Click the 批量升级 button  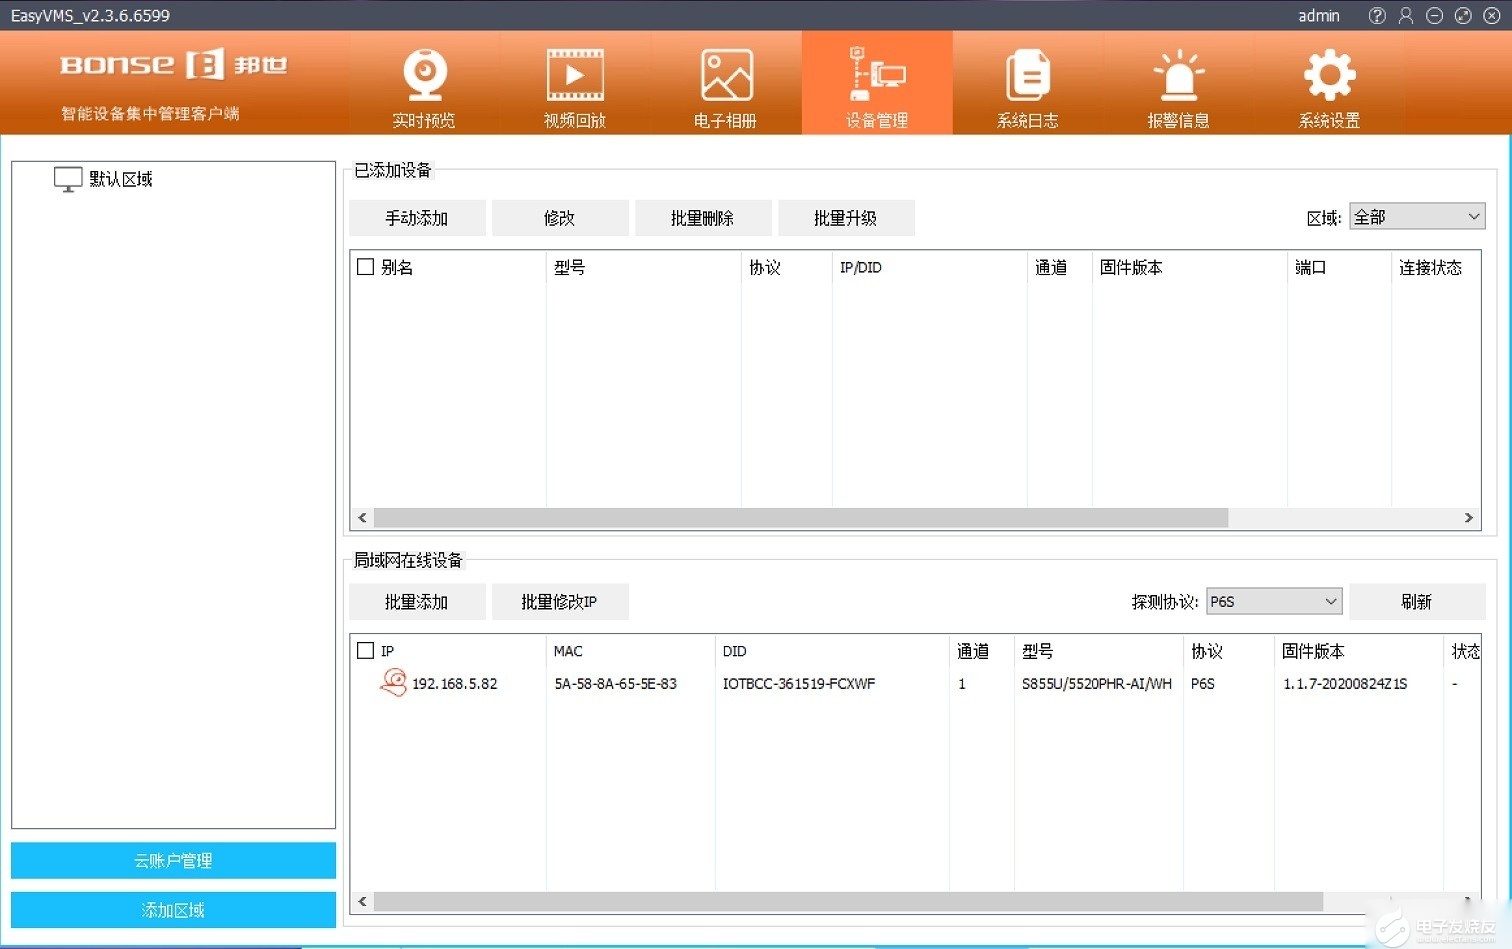click(846, 218)
